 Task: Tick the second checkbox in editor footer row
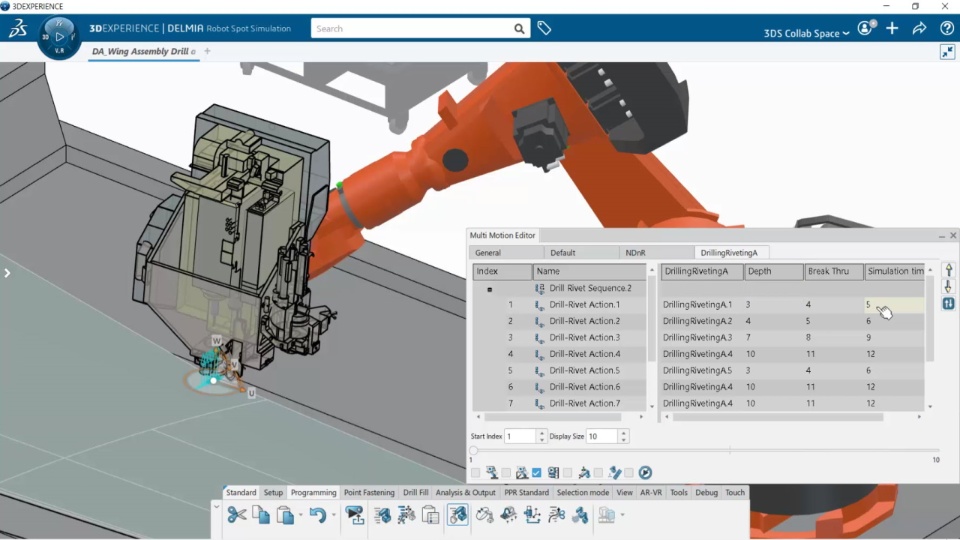pos(506,473)
